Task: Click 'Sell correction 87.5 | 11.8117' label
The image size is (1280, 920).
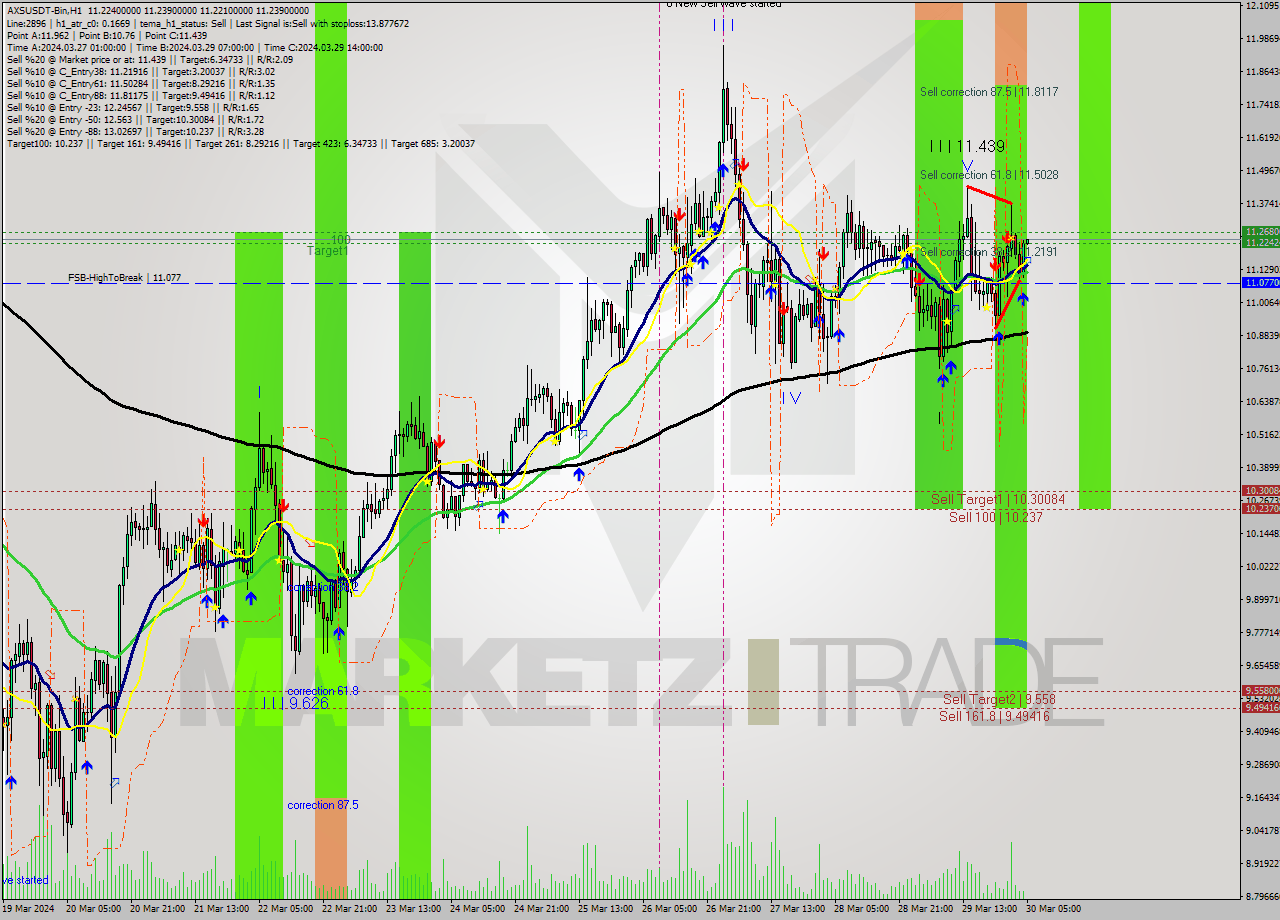Action: coord(989,92)
